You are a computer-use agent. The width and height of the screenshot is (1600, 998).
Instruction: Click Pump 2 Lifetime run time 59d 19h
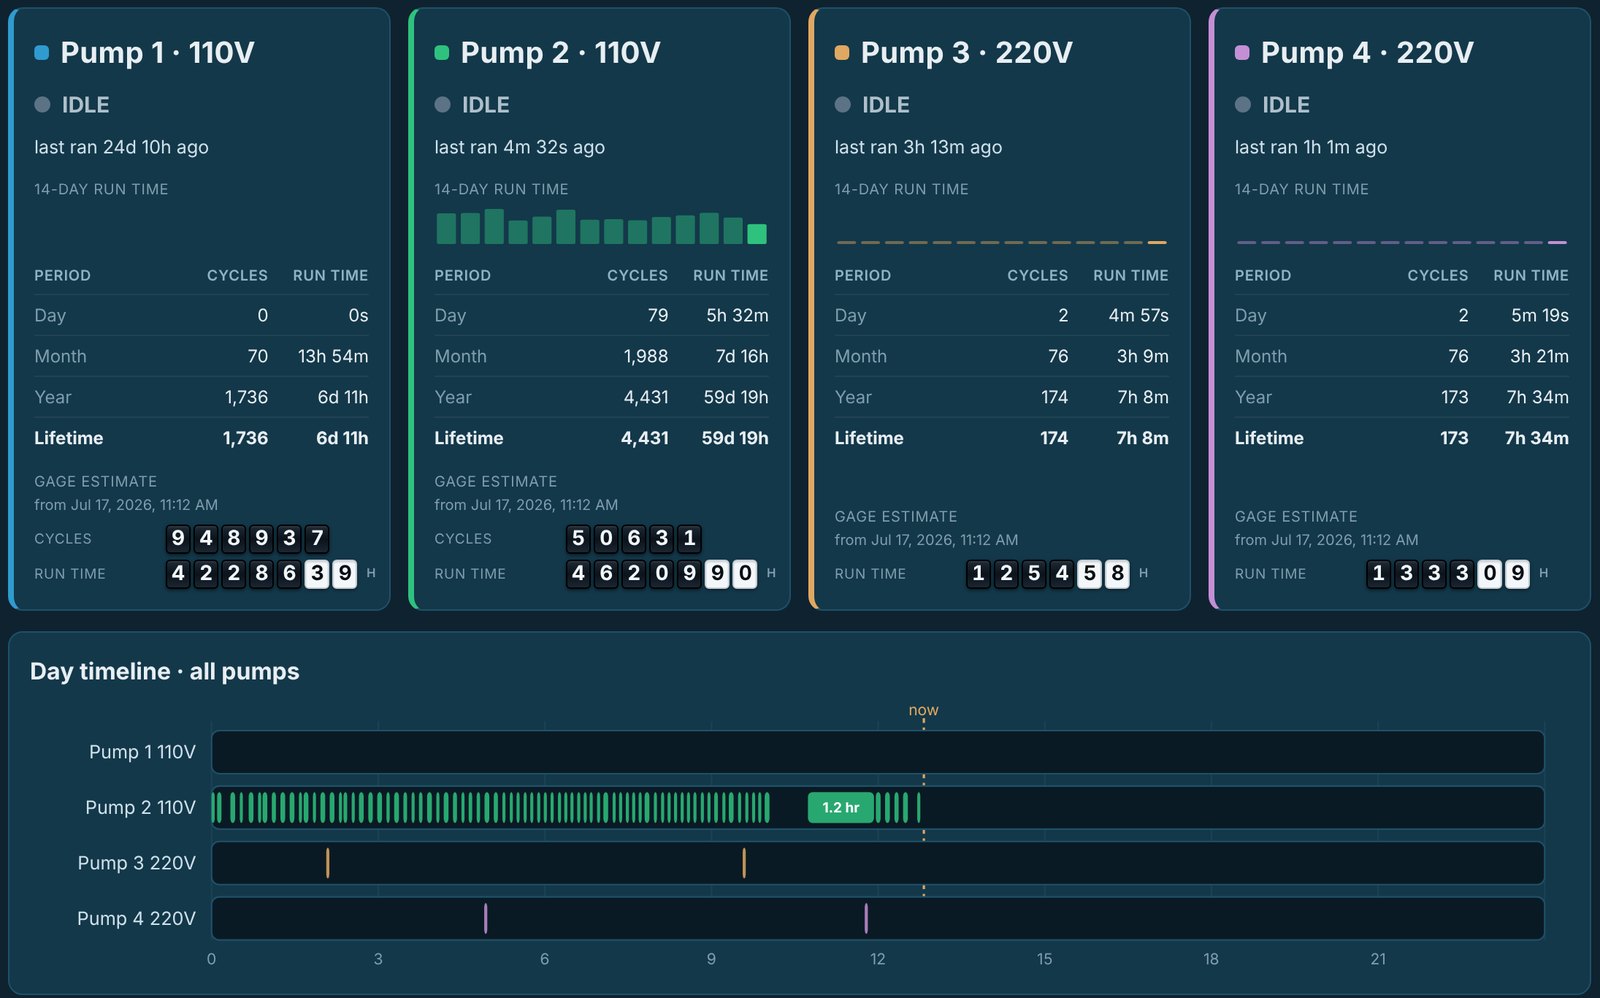point(735,438)
